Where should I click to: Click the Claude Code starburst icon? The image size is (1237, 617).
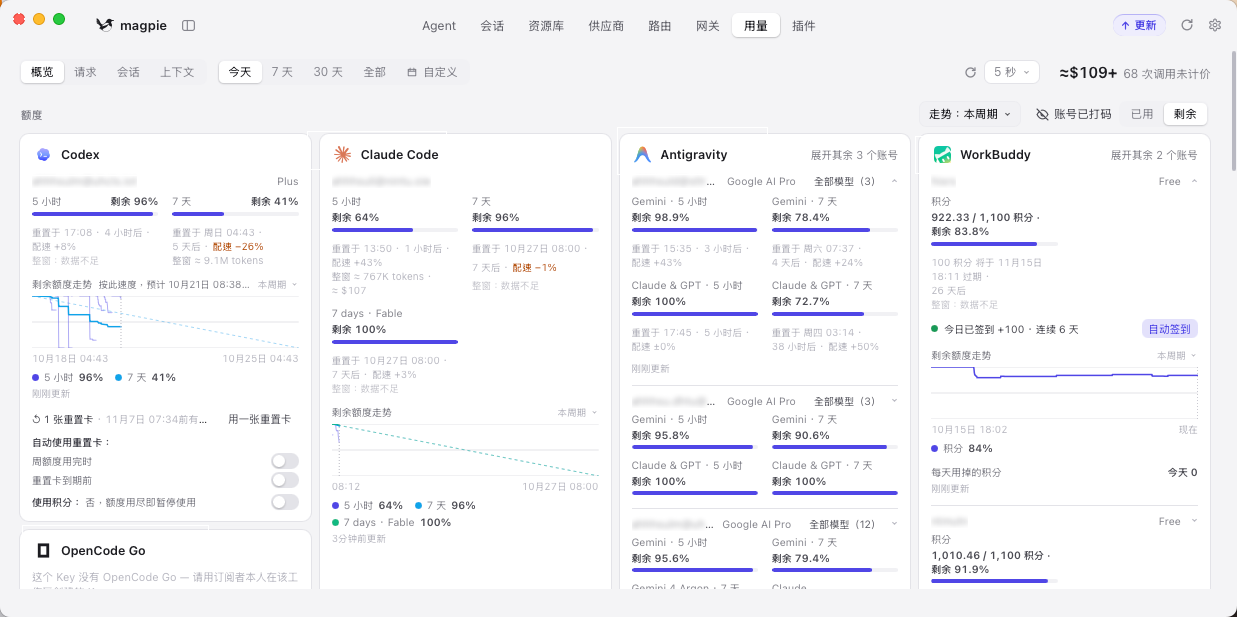pyautogui.click(x=342, y=154)
